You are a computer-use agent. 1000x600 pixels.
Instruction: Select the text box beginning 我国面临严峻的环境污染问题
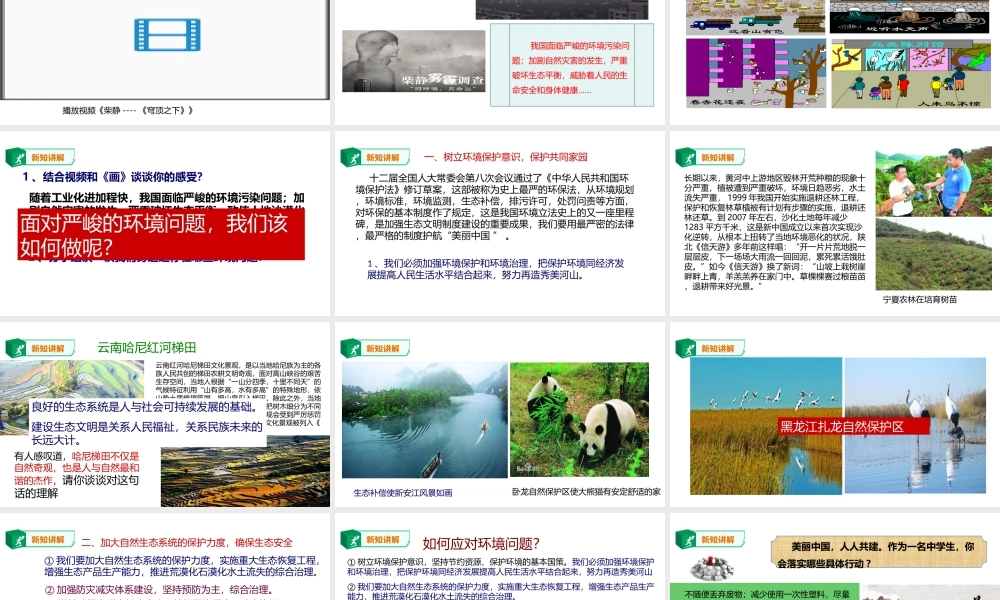coord(572,66)
